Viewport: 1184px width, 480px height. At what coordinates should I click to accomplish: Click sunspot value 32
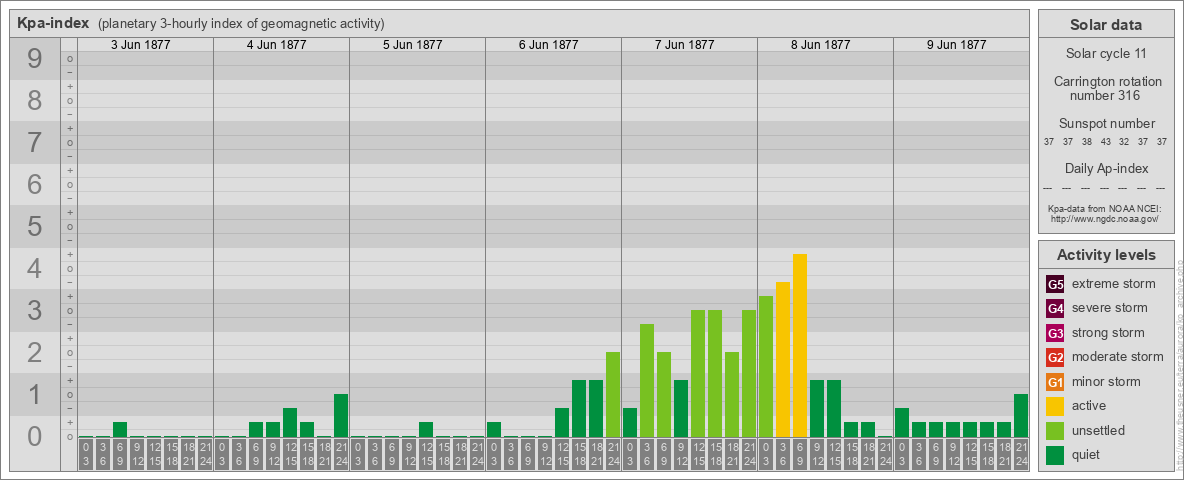tap(1124, 142)
